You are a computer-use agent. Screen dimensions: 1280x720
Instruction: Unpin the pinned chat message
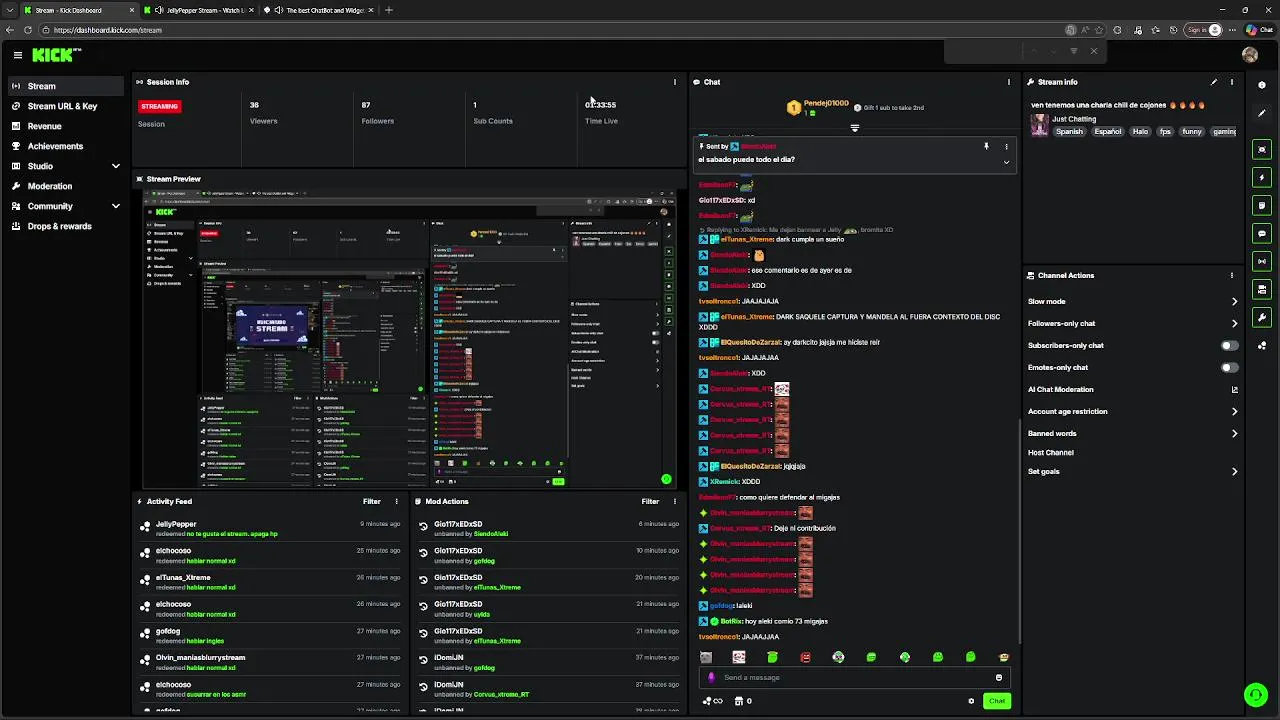pyautogui.click(x=986, y=147)
